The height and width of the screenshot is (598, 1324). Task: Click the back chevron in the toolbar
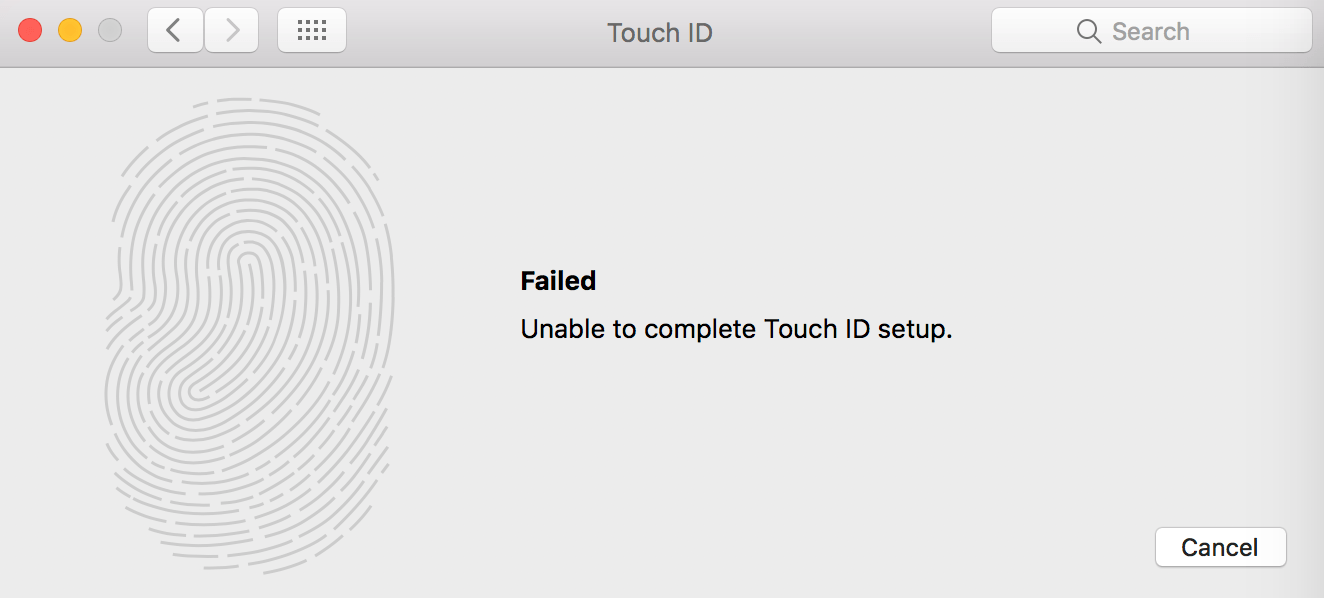(175, 30)
